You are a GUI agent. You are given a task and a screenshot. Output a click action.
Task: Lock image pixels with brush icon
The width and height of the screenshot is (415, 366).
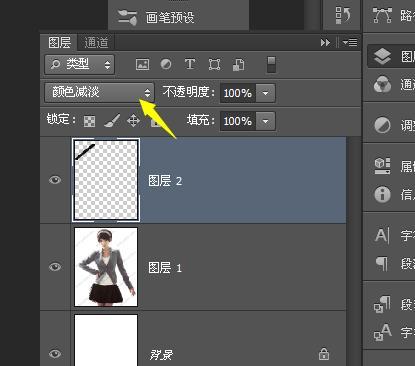(x=112, y=121)
